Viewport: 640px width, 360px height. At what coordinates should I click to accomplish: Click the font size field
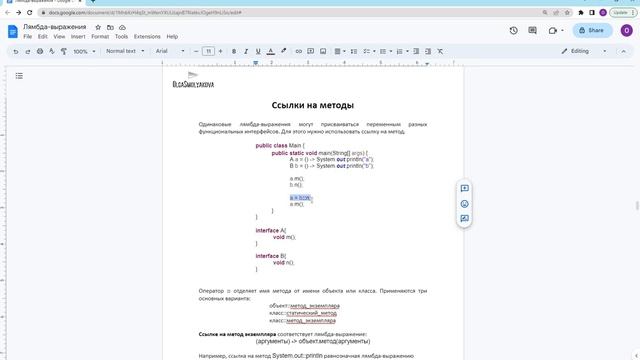click(208, 51)
